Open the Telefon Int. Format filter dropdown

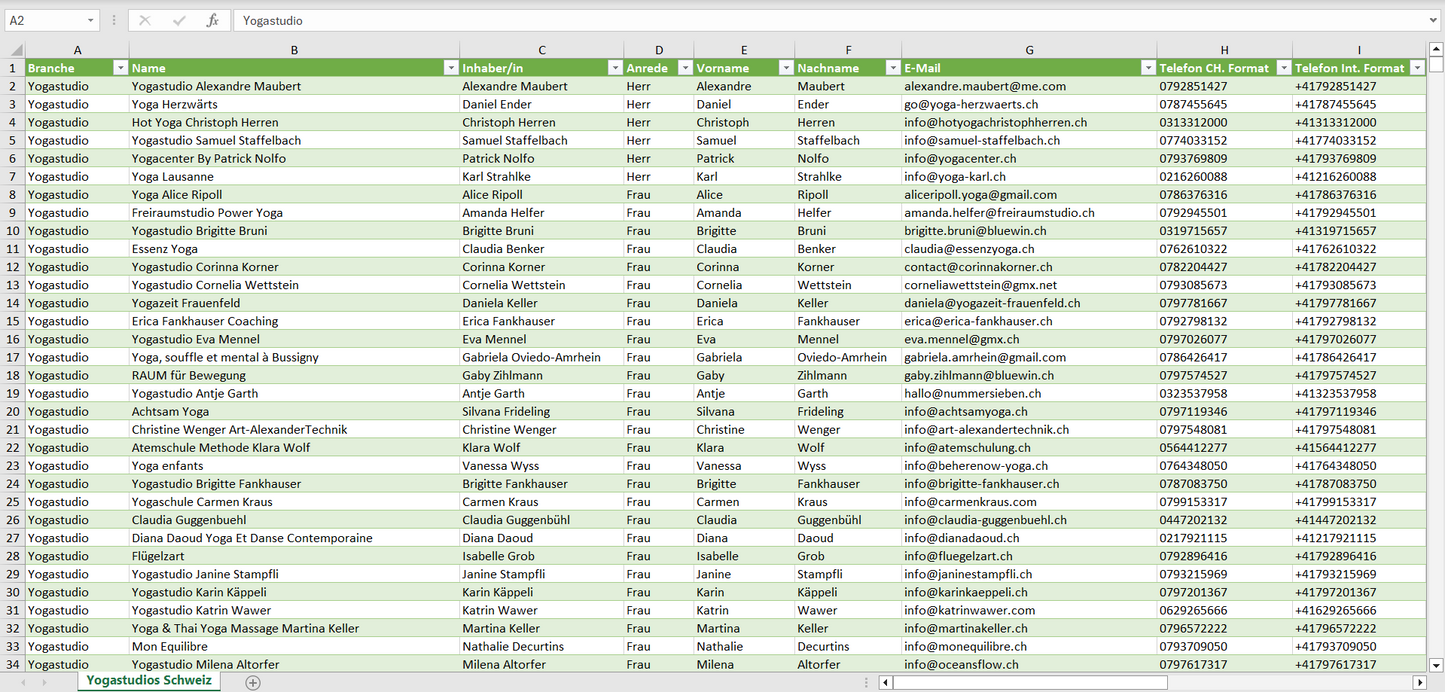point(1417,68)
